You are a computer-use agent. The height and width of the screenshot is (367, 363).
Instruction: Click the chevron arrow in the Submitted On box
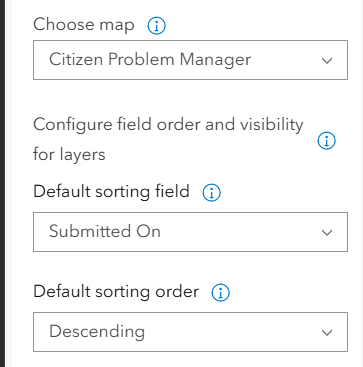[327, 232]
